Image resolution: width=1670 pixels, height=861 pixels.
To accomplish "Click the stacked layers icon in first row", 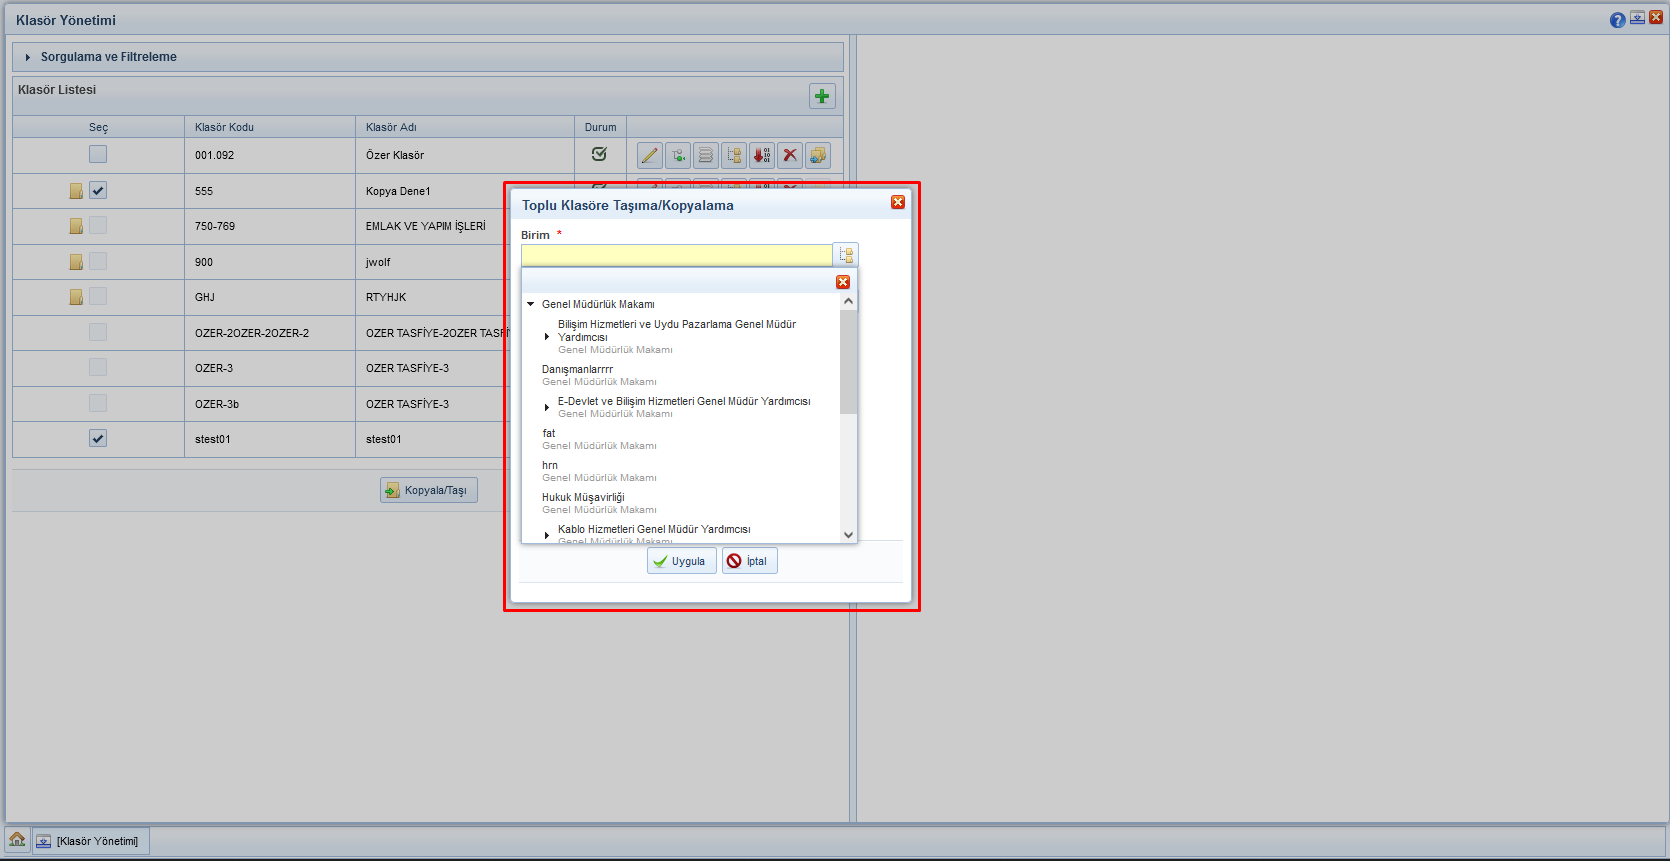I will (706, 155).
